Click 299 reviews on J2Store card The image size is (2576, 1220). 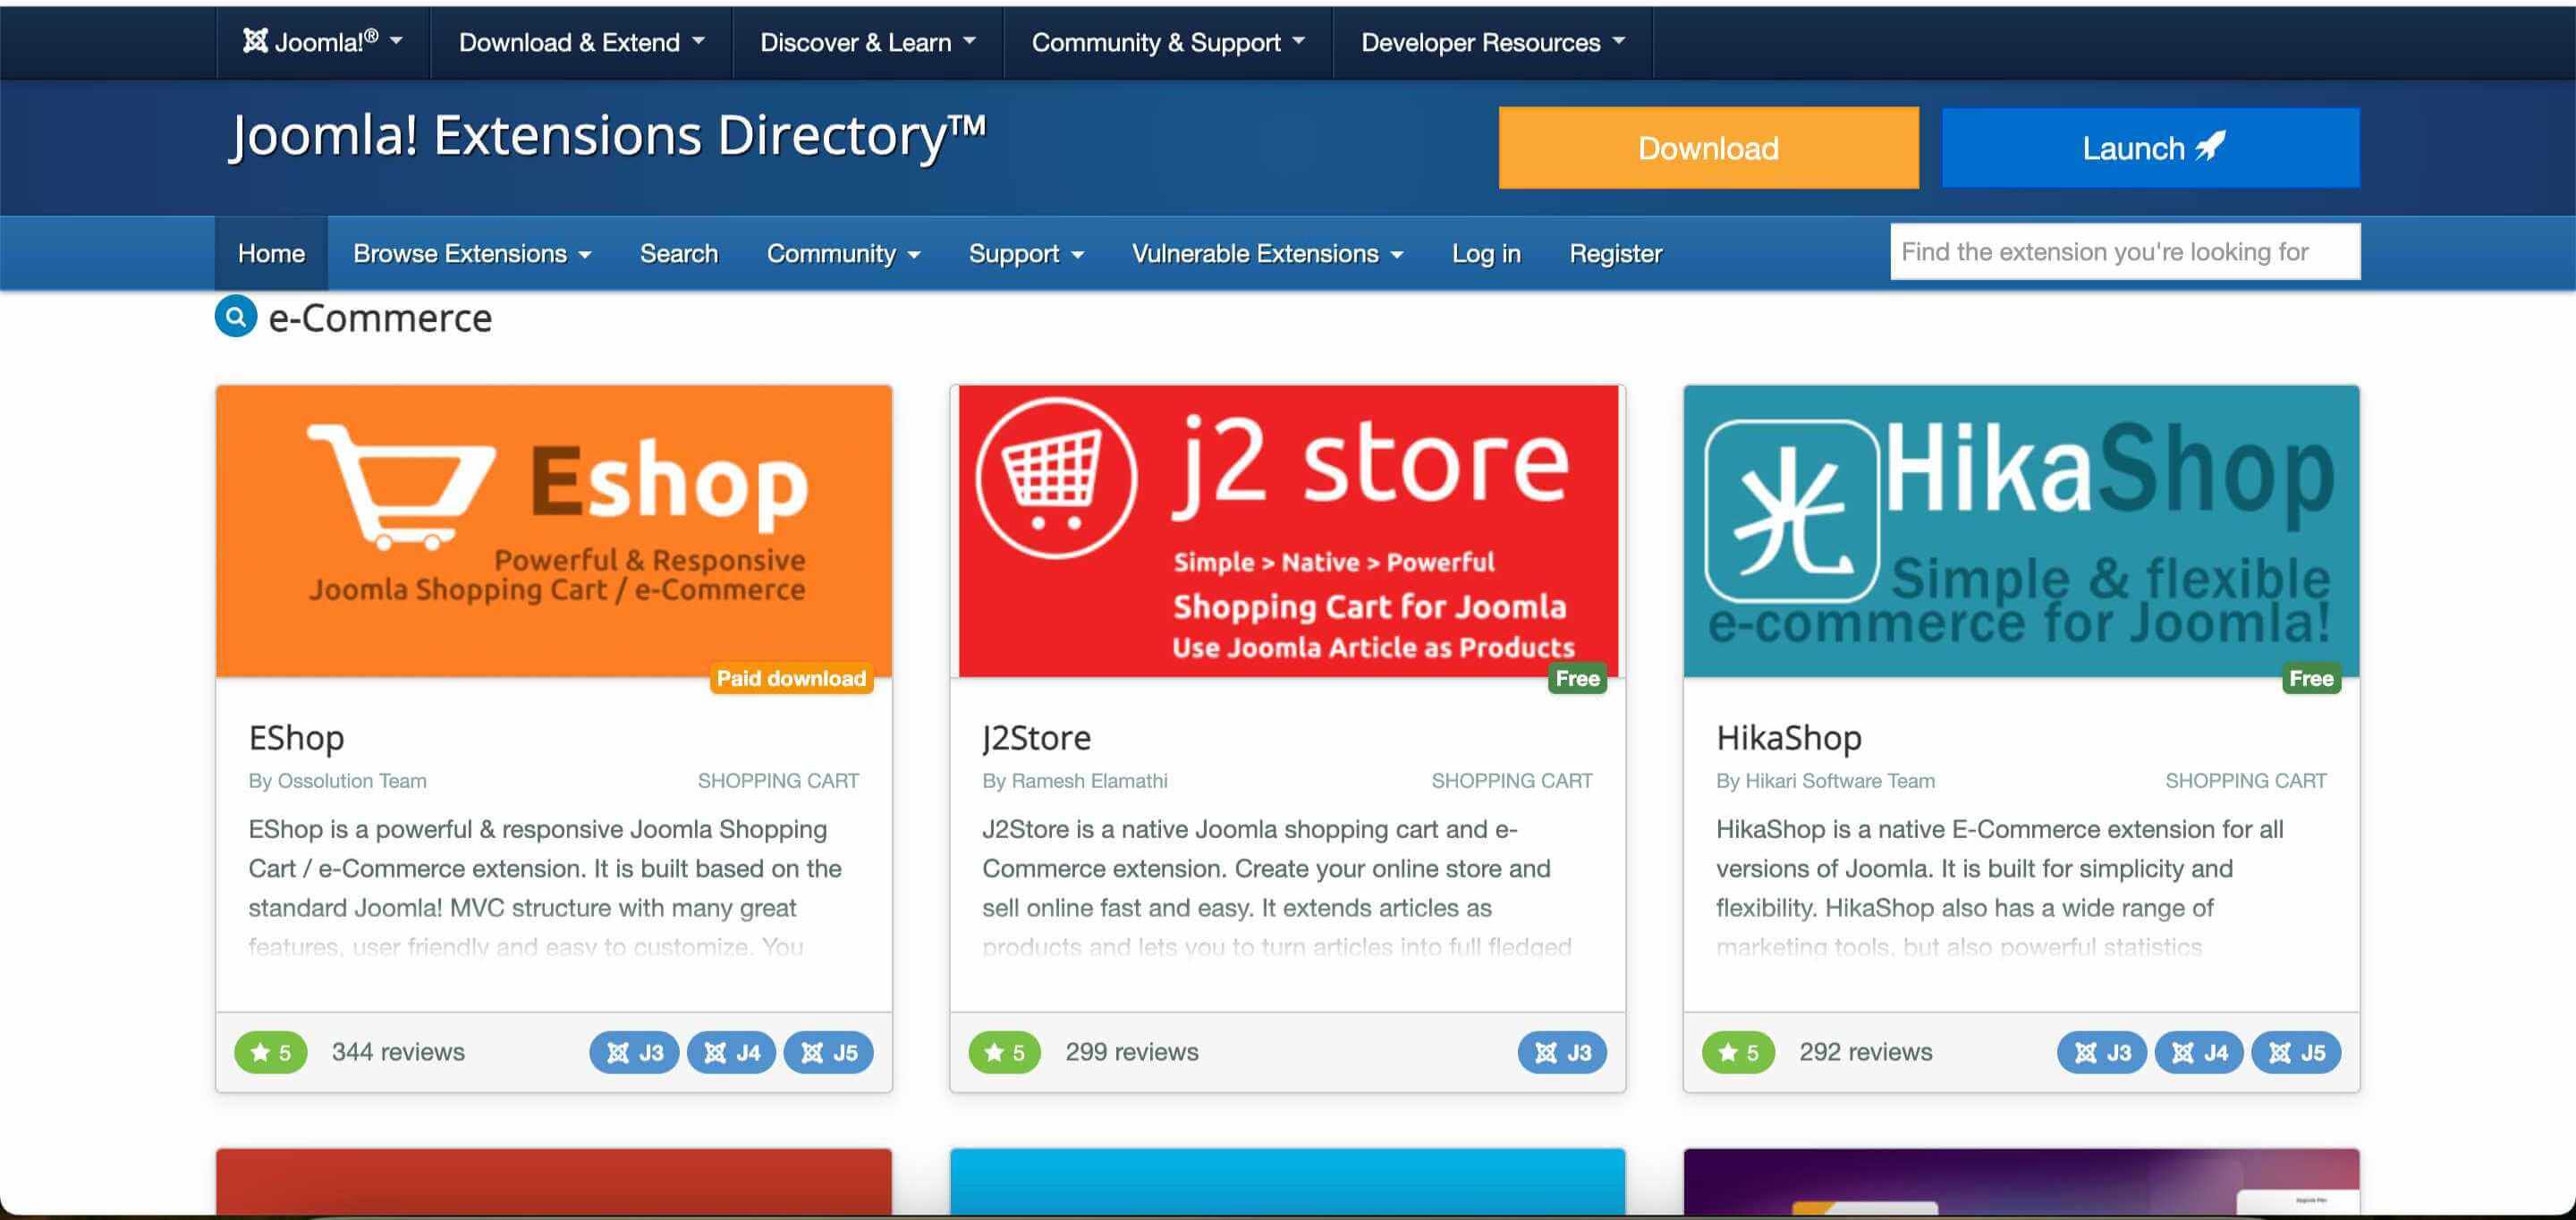1131,1052
